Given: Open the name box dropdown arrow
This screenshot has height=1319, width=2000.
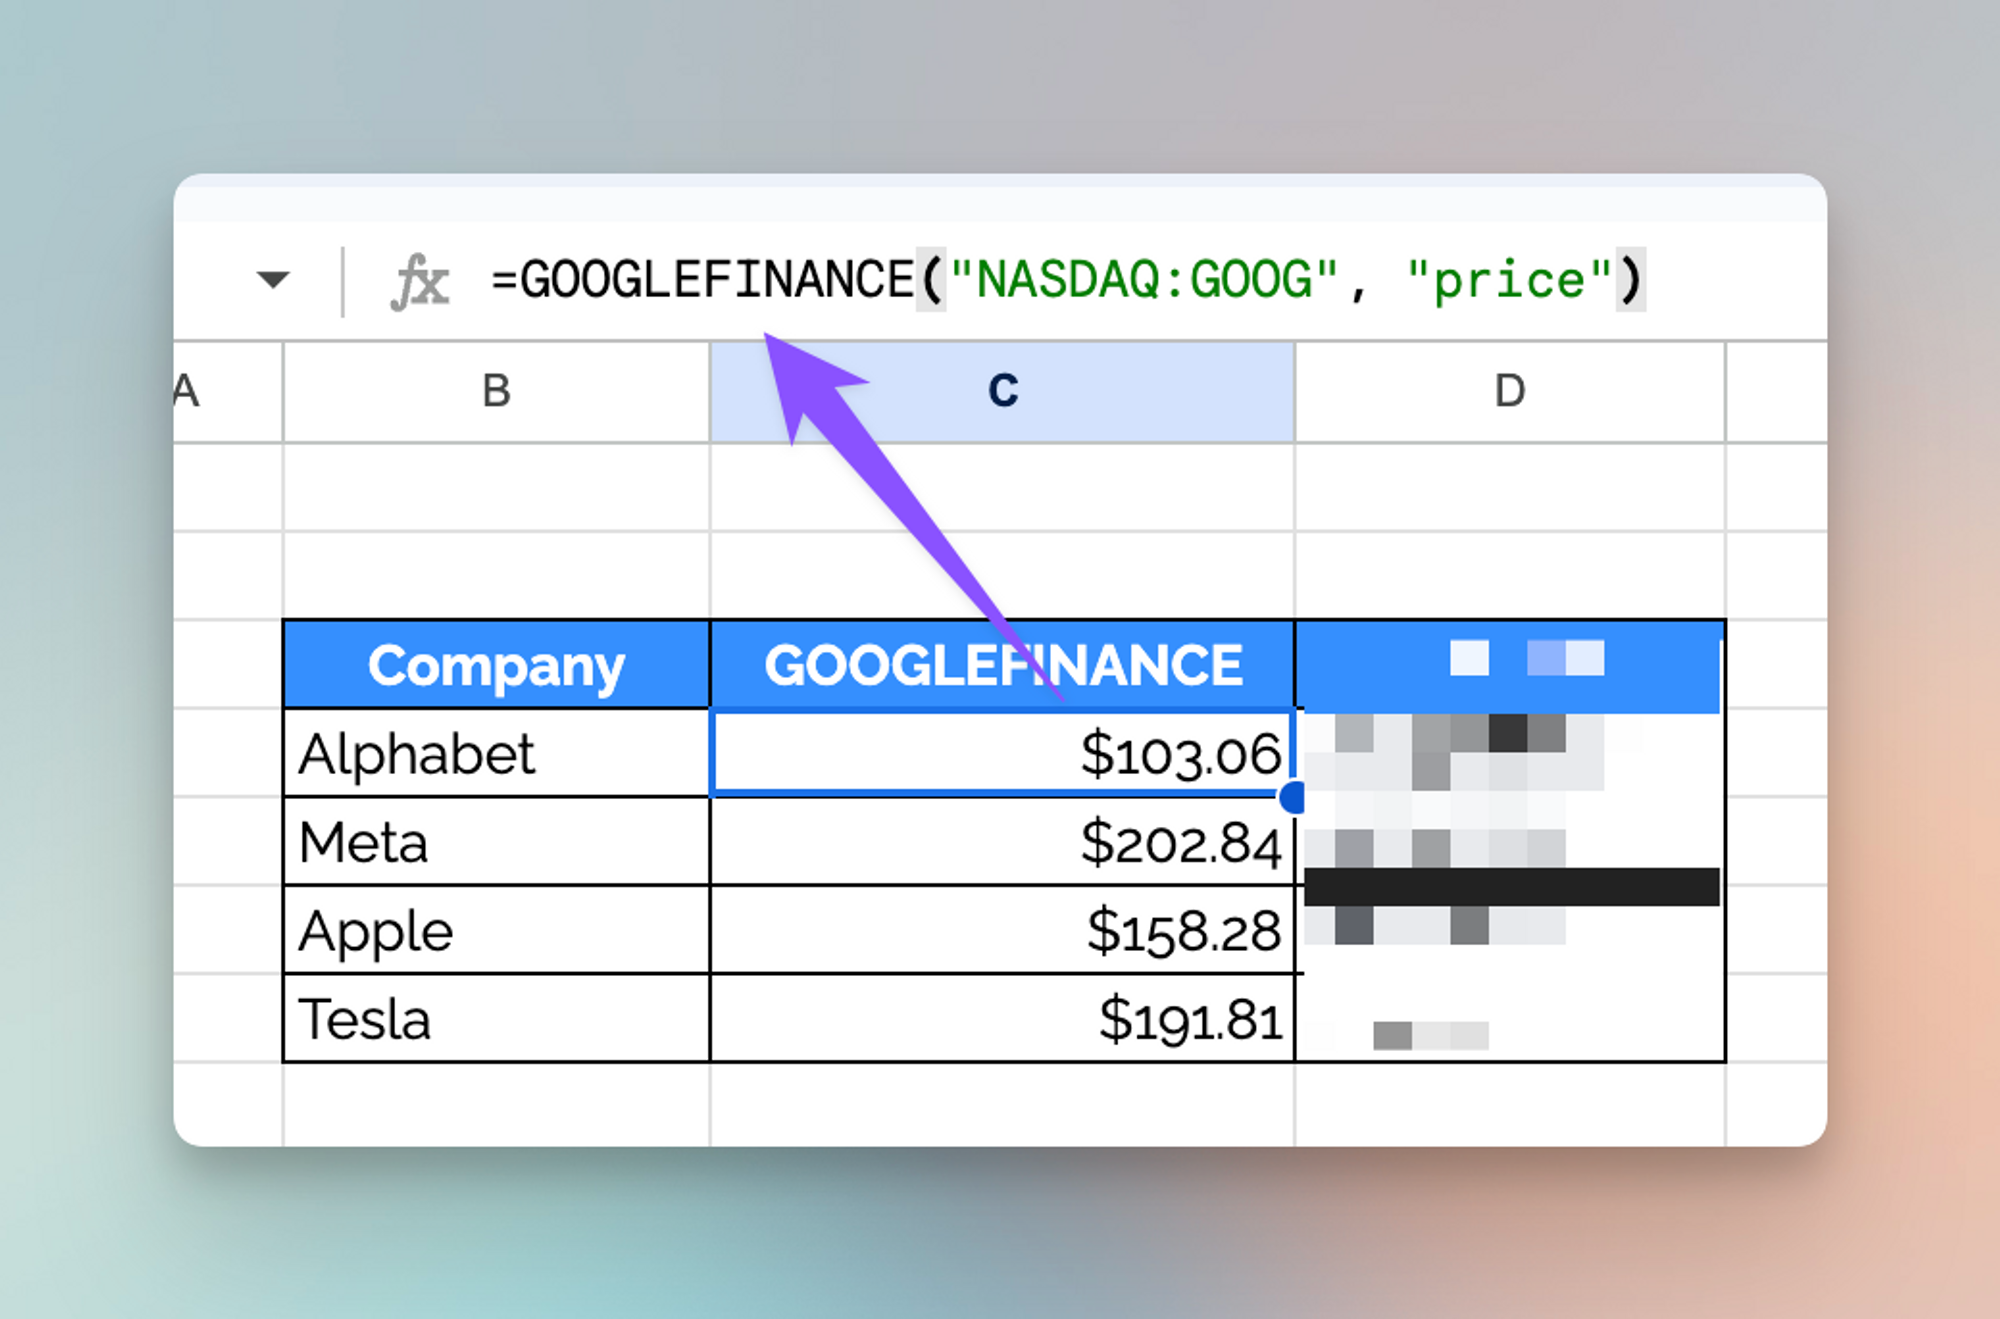Looking at the screenshot, I should pos(272,279).
